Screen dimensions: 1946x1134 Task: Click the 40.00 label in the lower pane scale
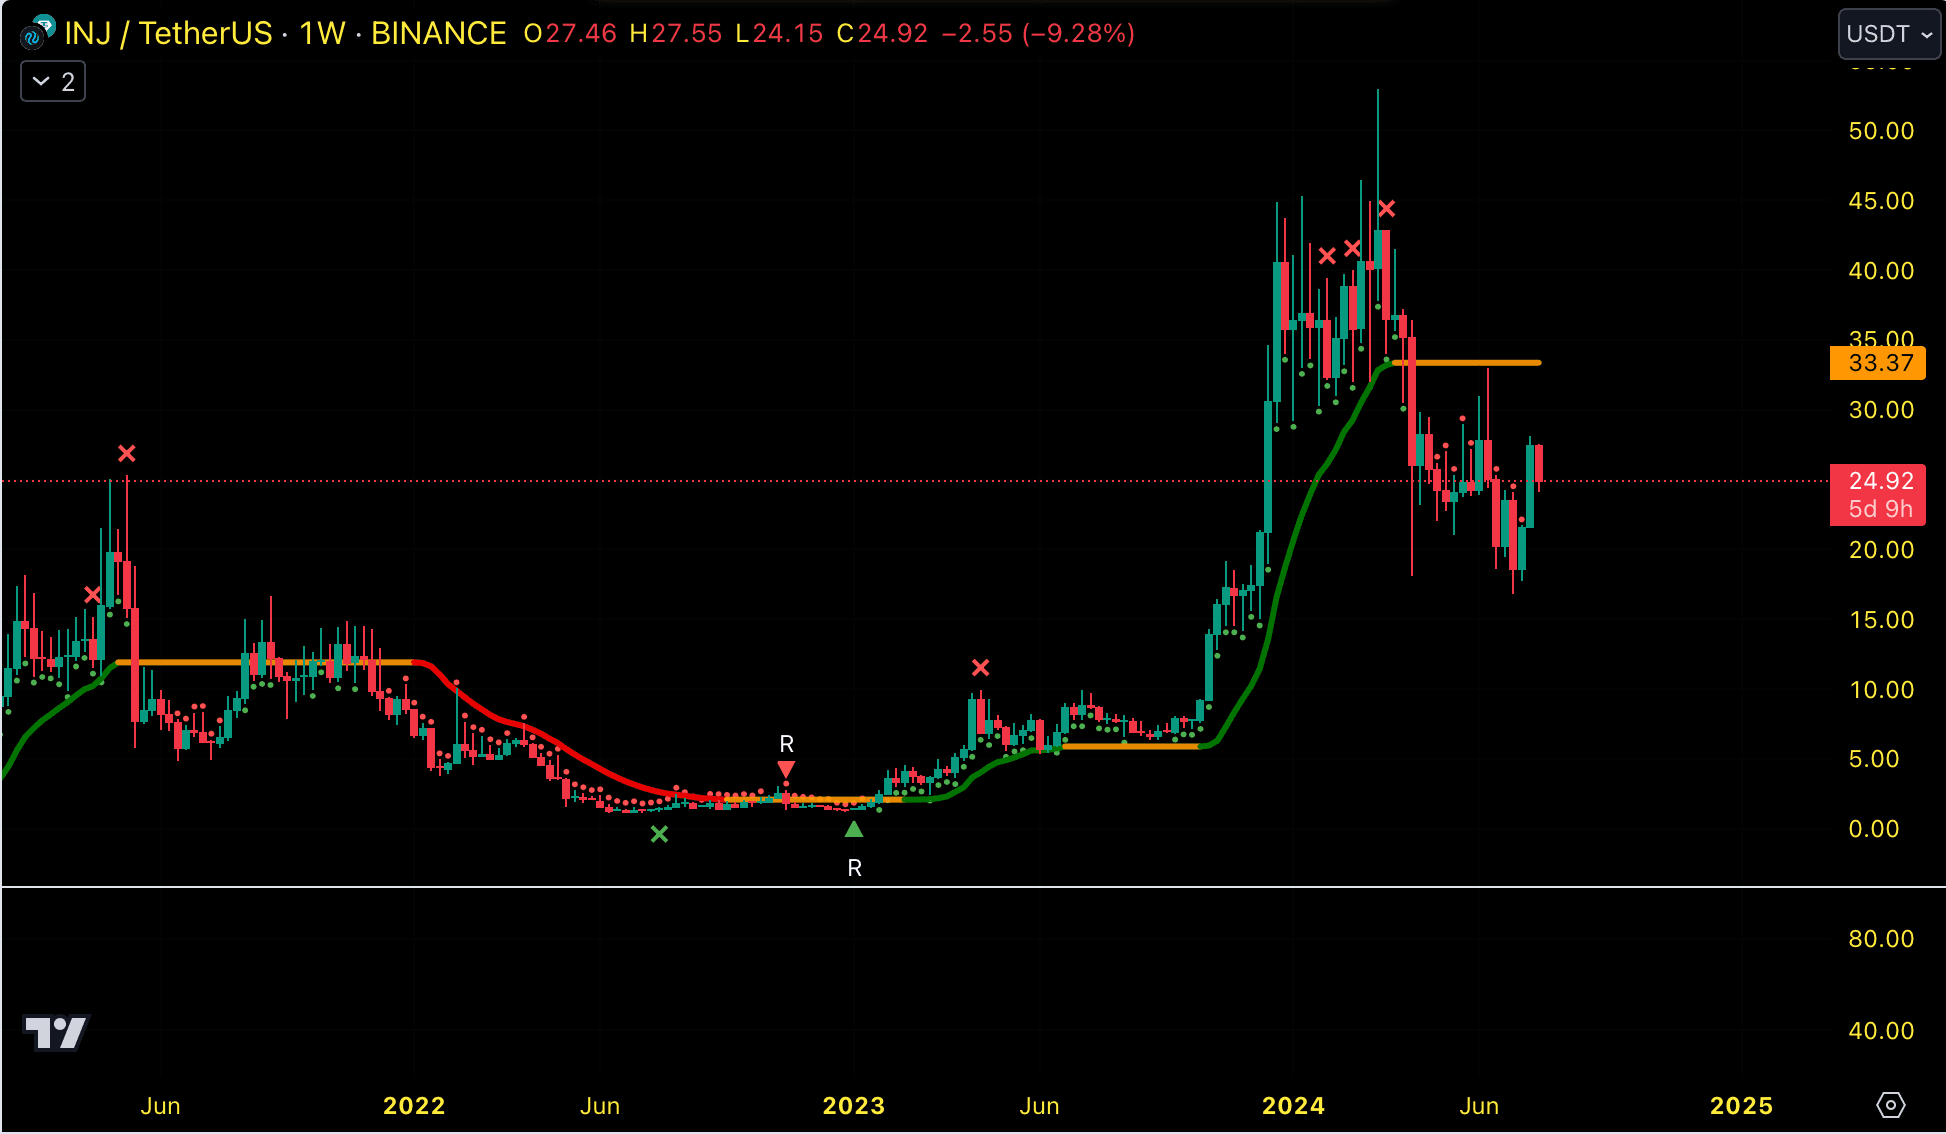(1881, 1031)
